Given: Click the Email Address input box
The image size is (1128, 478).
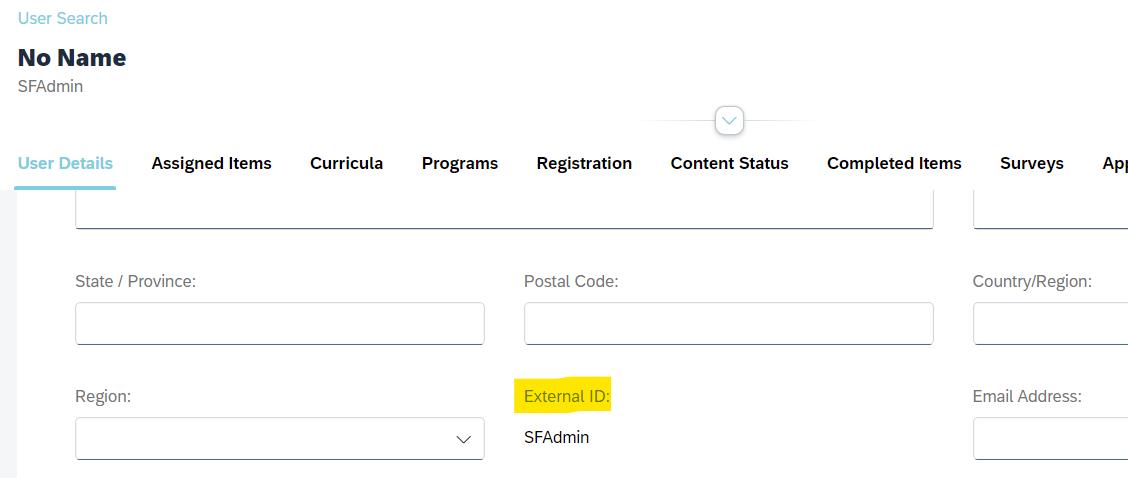Looking at the screenshot, I should click(x=1050, y=438).
